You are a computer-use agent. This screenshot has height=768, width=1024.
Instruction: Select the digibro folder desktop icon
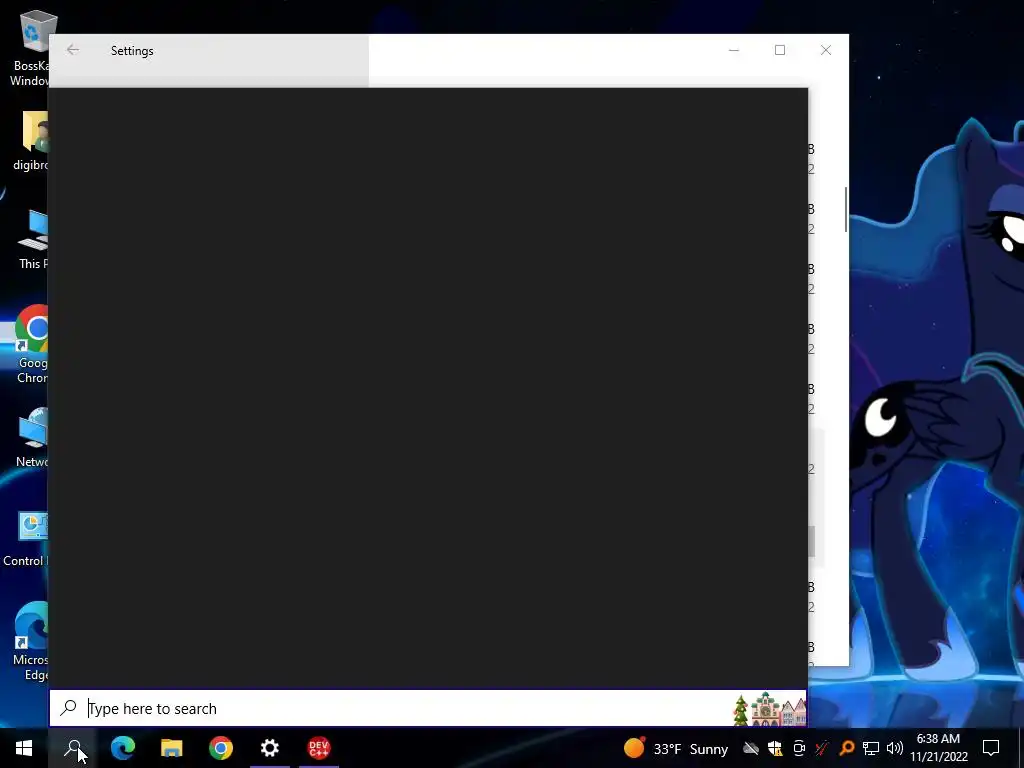(30, 140)
